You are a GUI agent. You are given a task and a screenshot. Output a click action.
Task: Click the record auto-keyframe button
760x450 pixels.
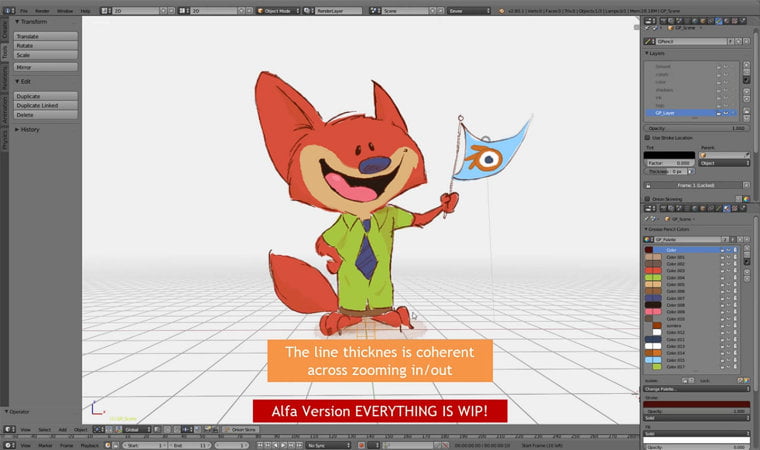point(361,445)
